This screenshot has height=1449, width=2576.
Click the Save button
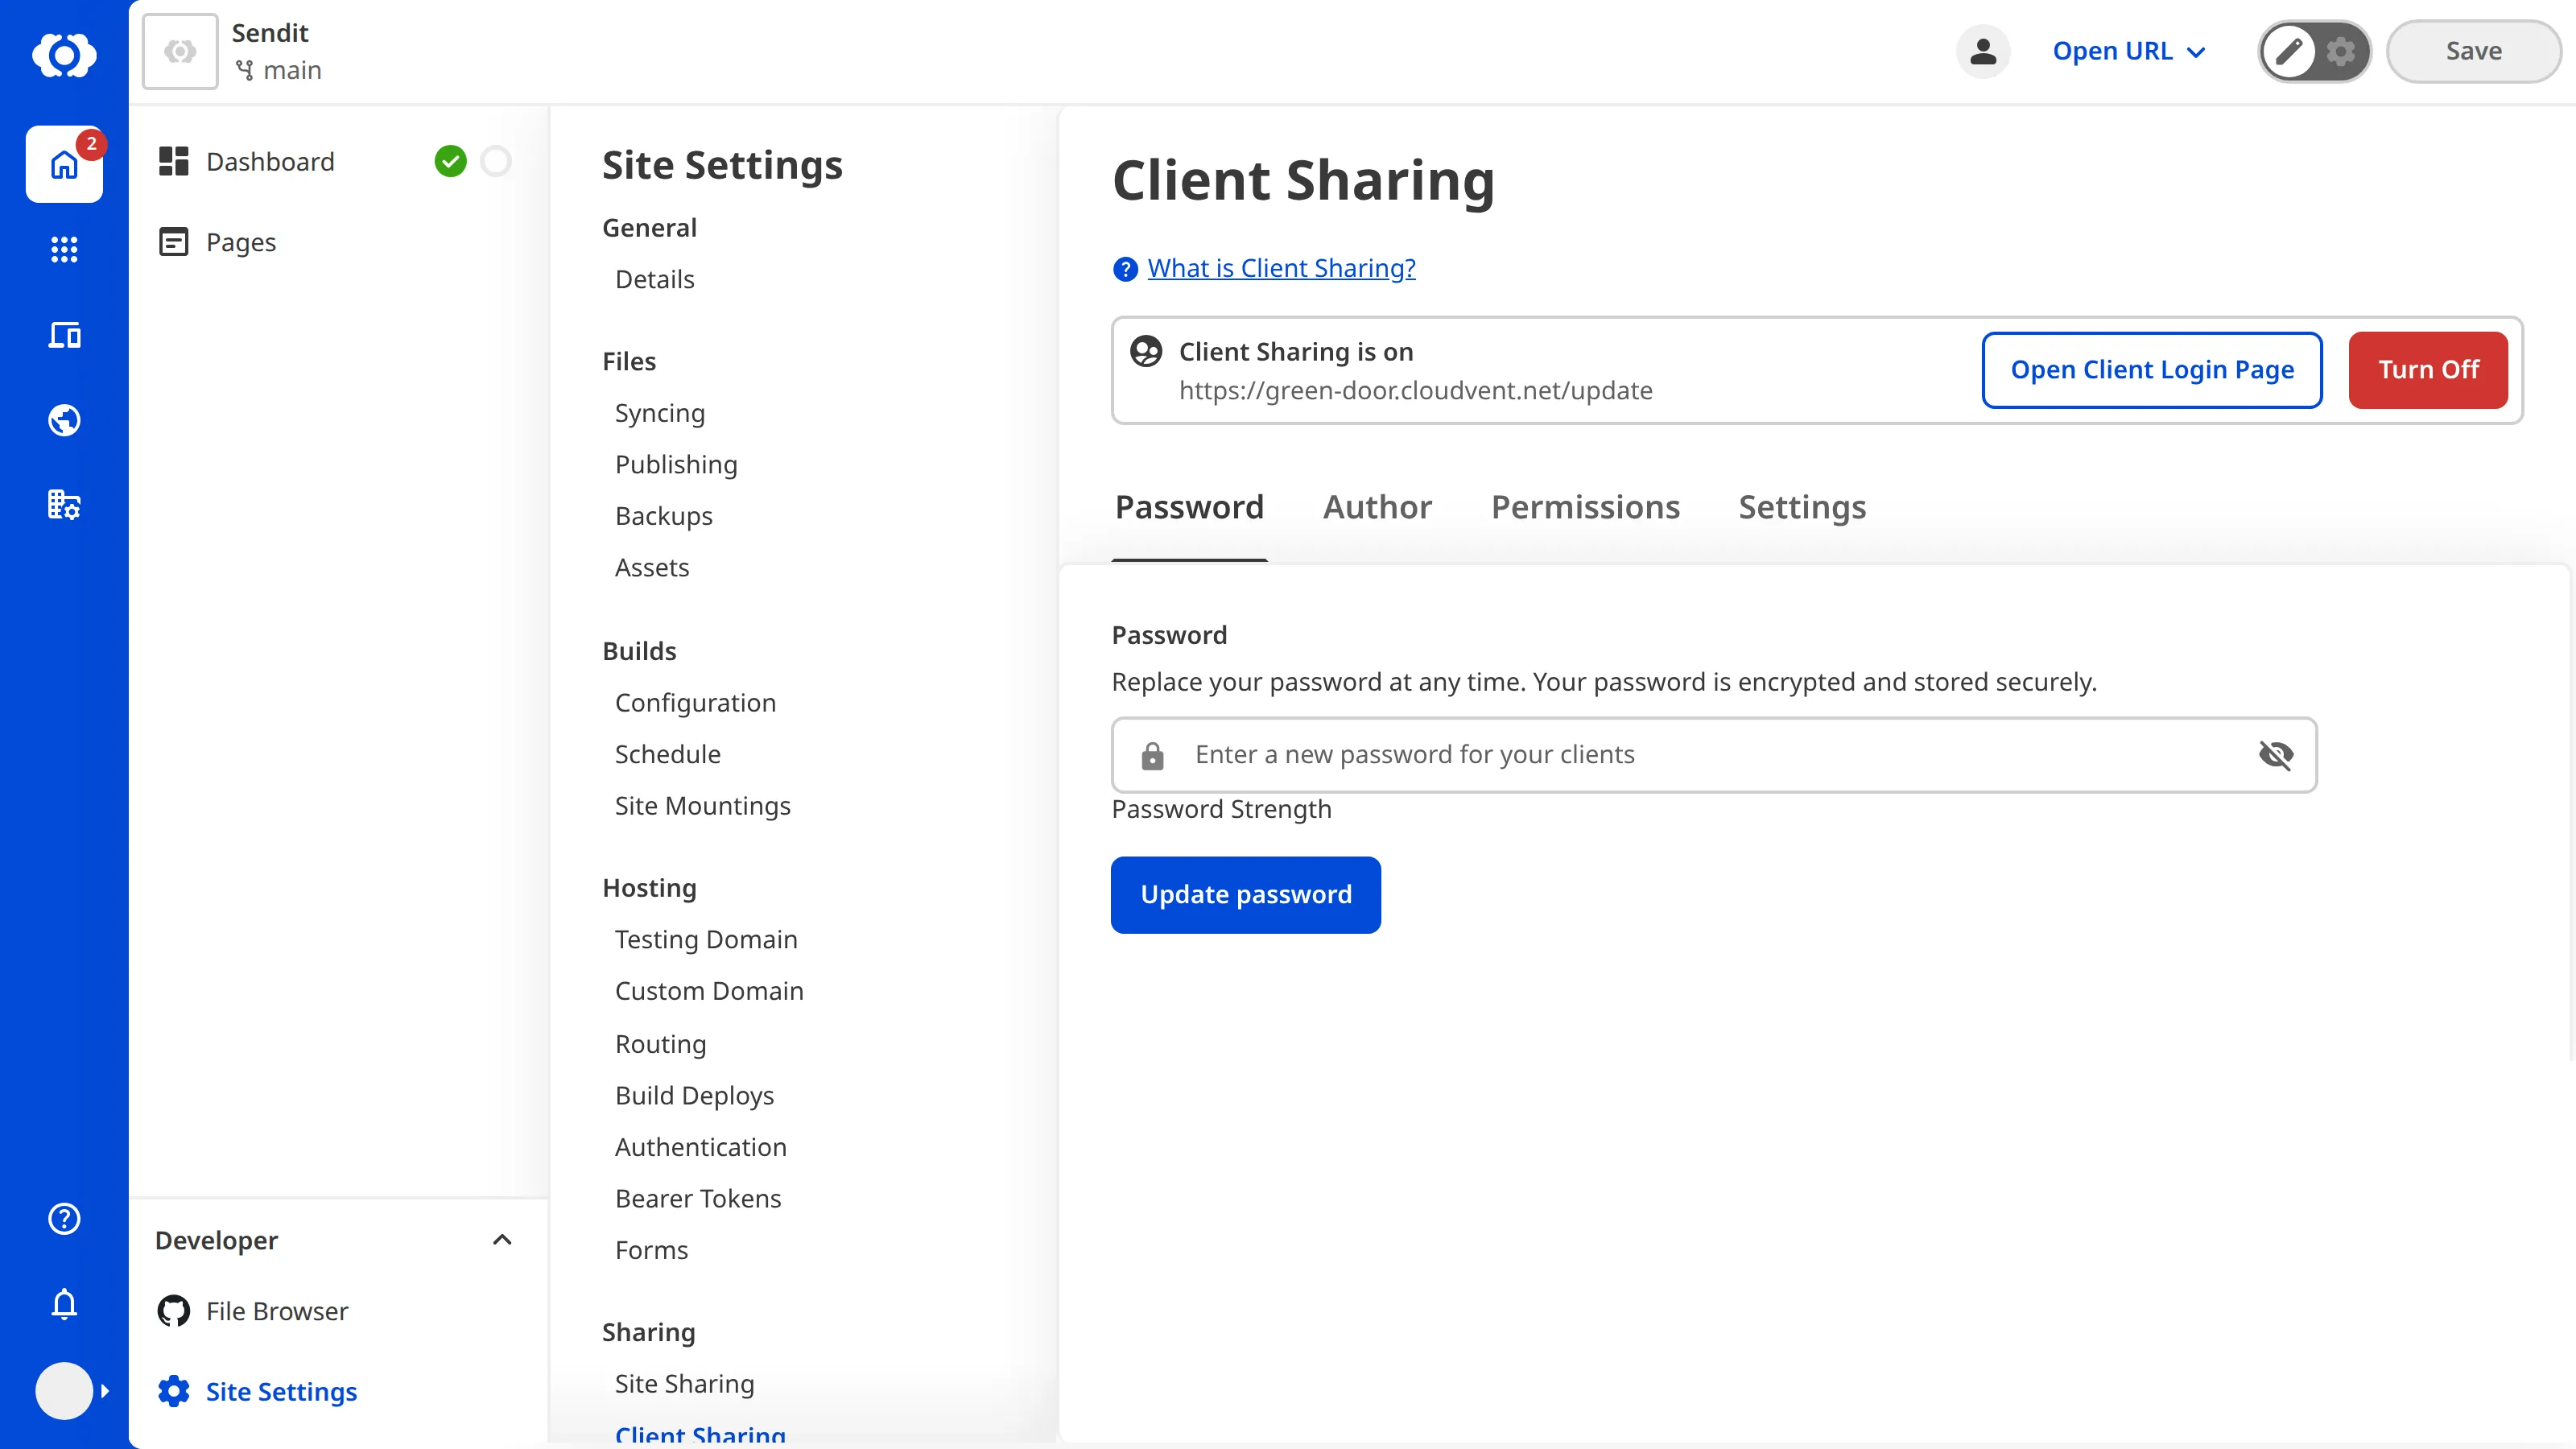tap(2473, 51)
